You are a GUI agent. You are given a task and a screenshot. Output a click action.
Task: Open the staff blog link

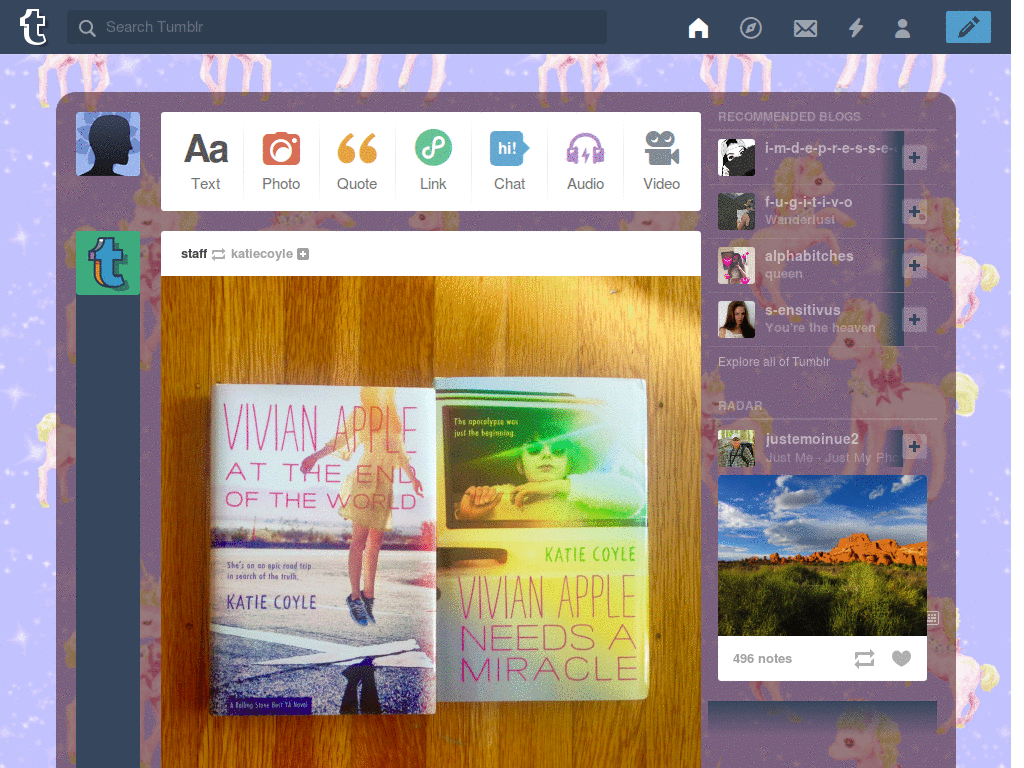[x=194, y=253]
